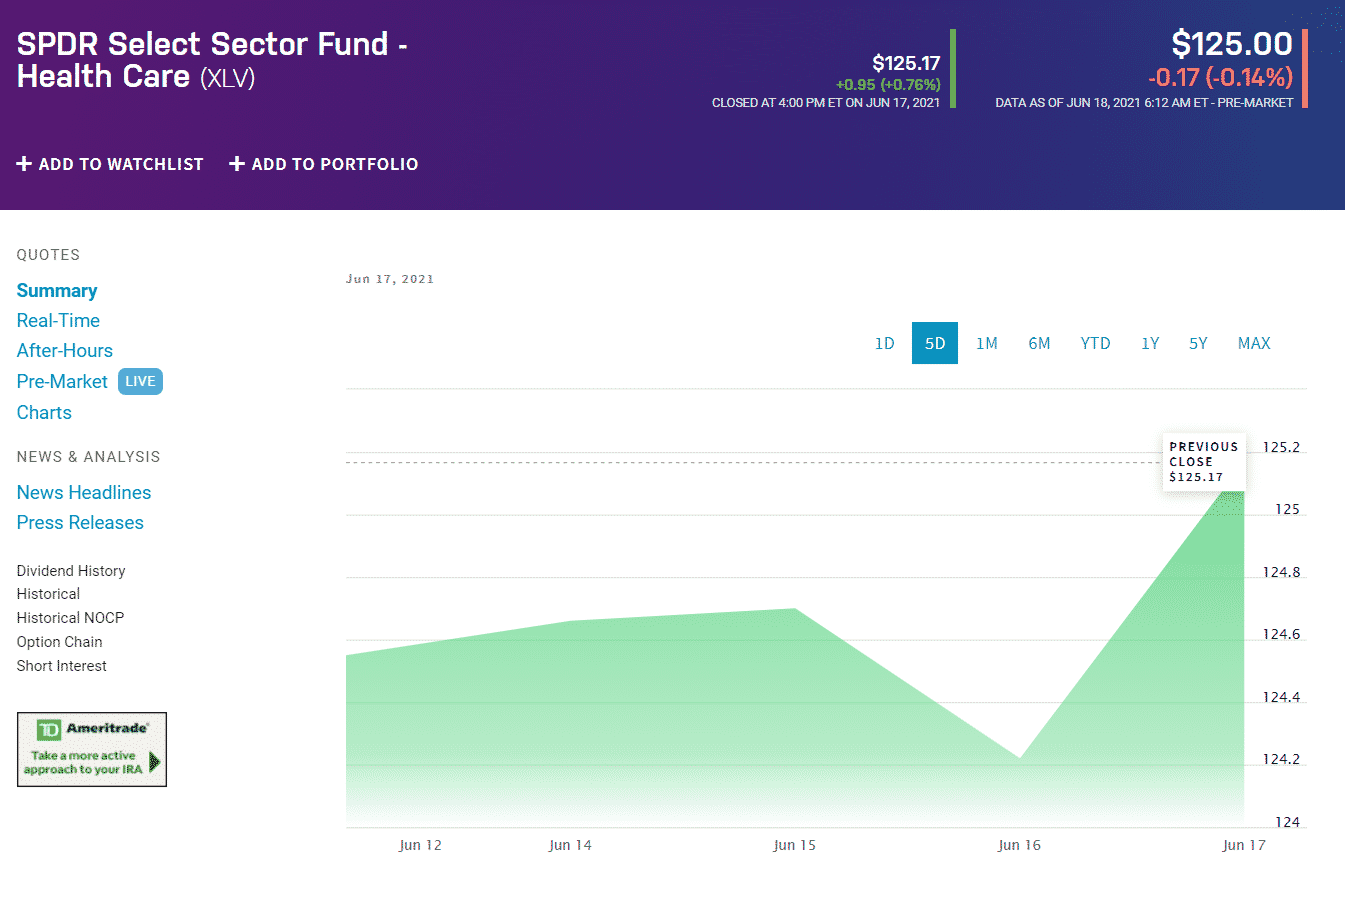This screenshot has height=900, width=1345.
Task: Show year-to-date YTD chart
Action: pos(1095,343)
